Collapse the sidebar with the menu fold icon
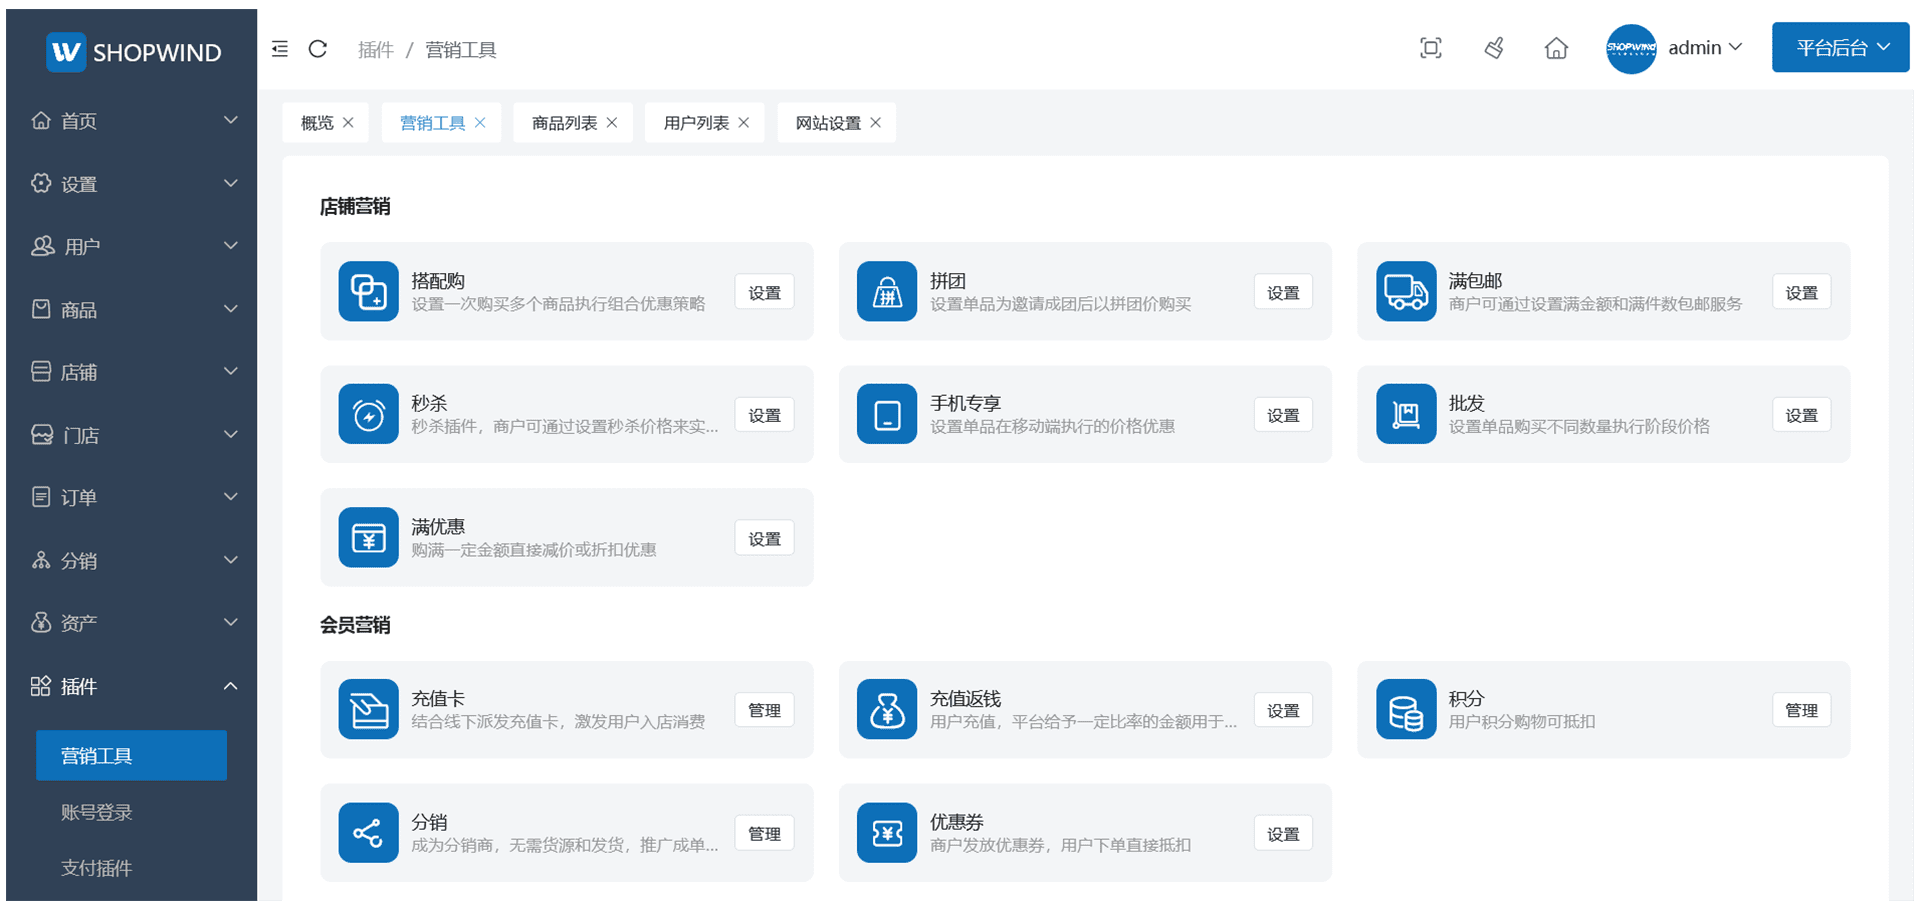Screen dimensions: 1920x910 click(280, 49)
